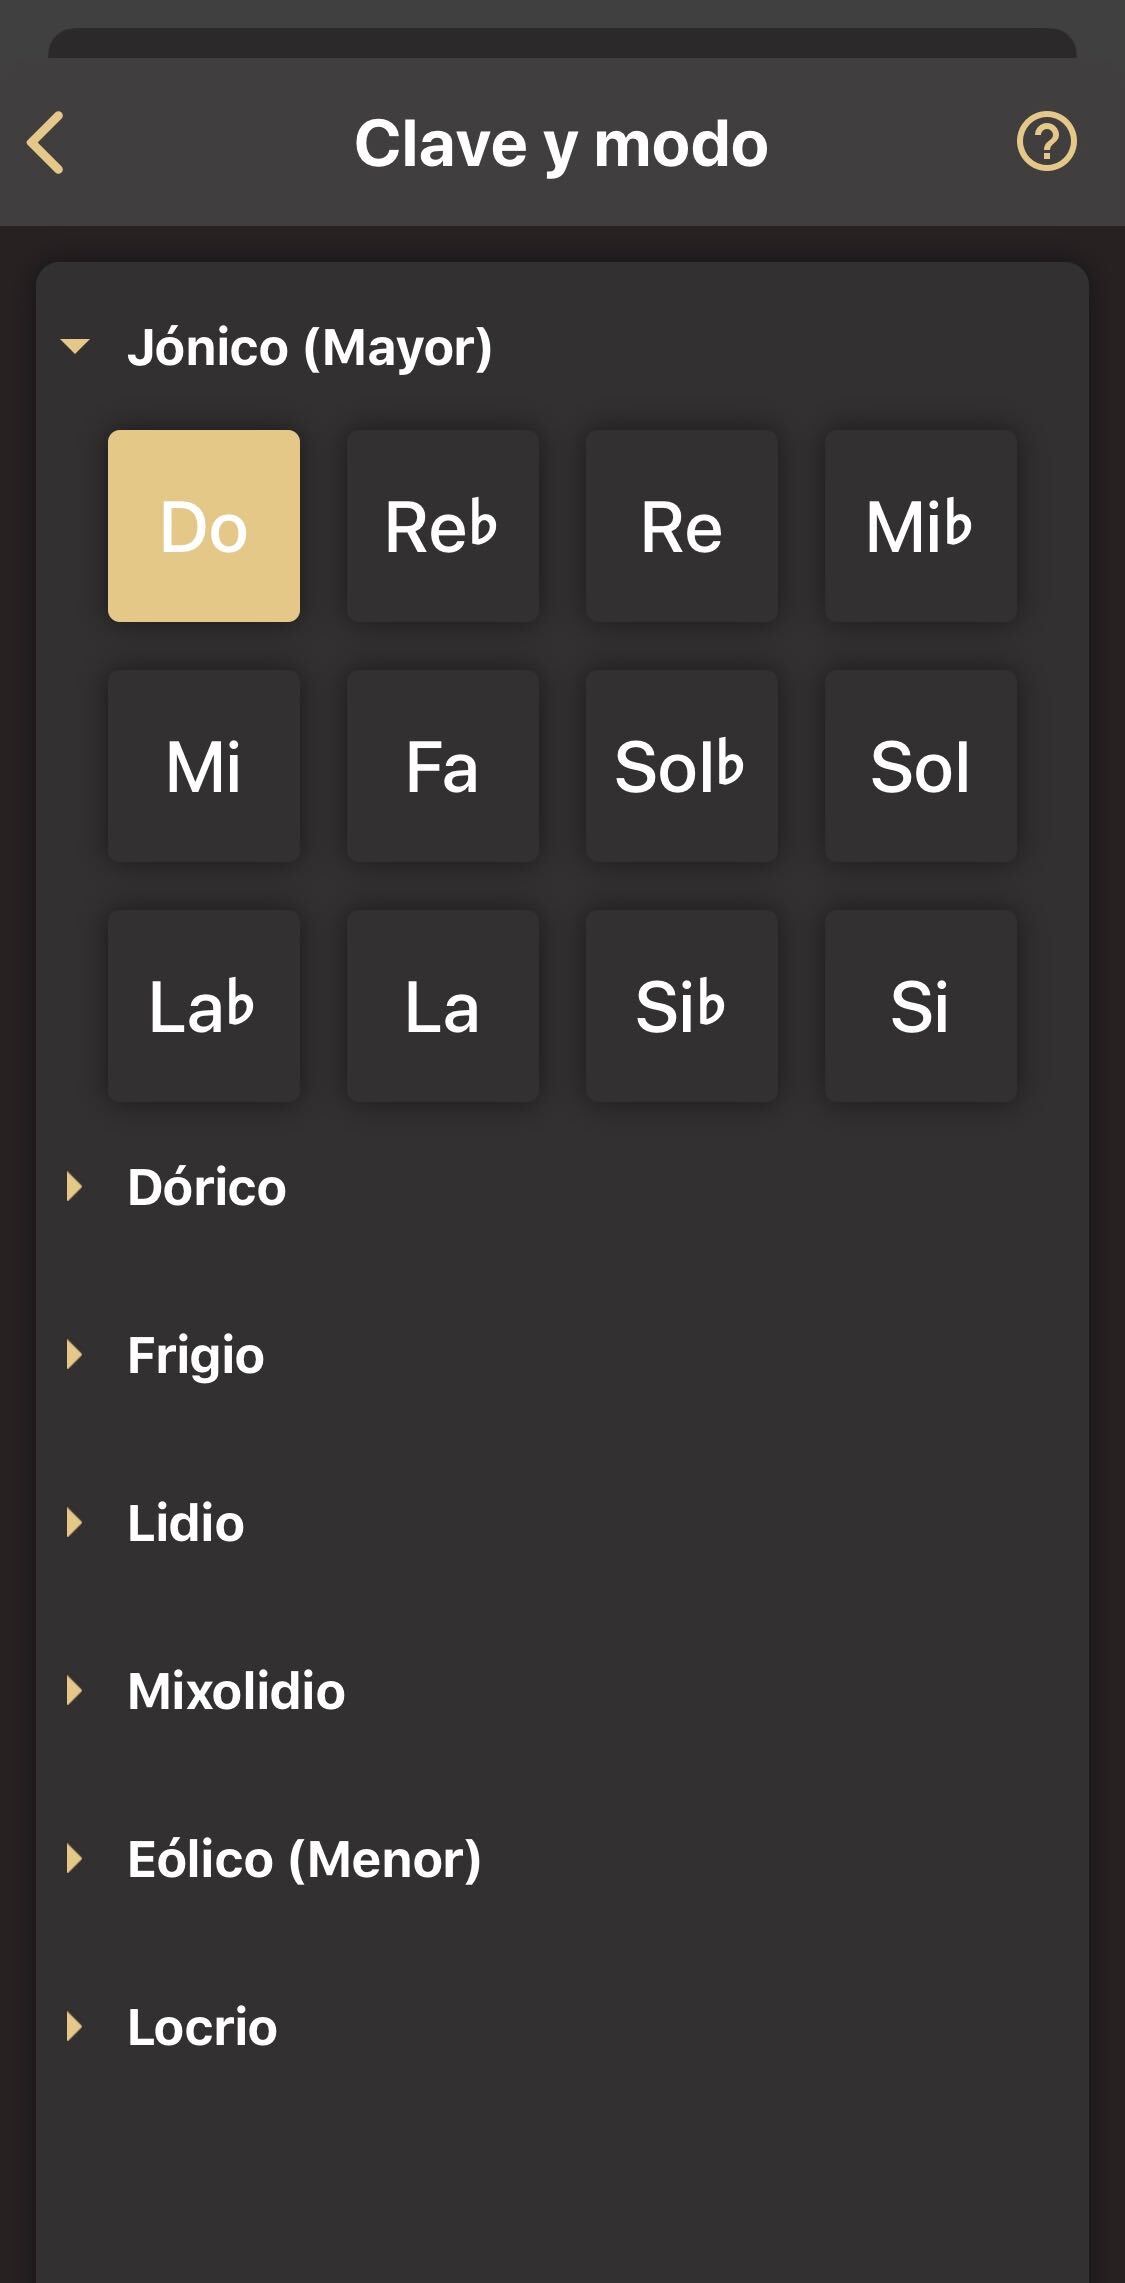This screenshot has width=1125, height=2283.
Task: Tap the Sol key button
Action: [x=921, y=766]
